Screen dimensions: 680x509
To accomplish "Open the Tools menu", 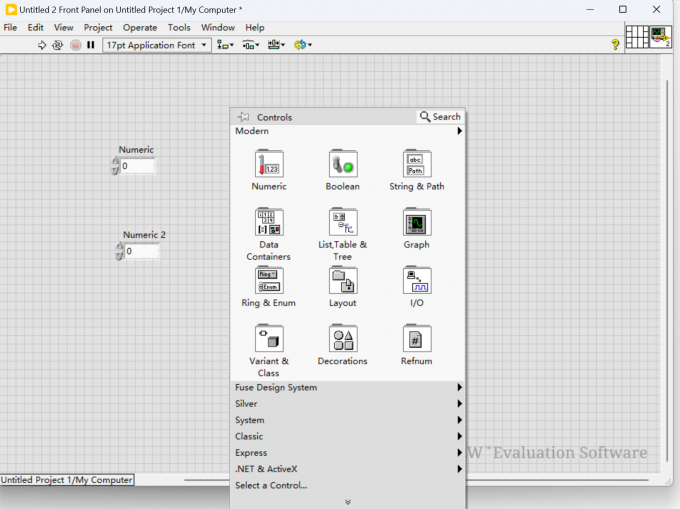I will click(x=179, y=27).
